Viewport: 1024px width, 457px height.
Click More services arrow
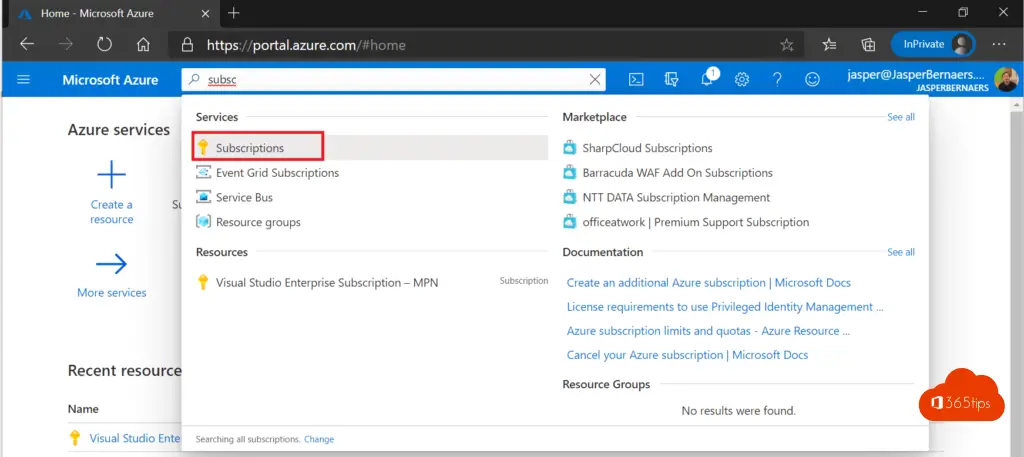click(x=111, y=265)
